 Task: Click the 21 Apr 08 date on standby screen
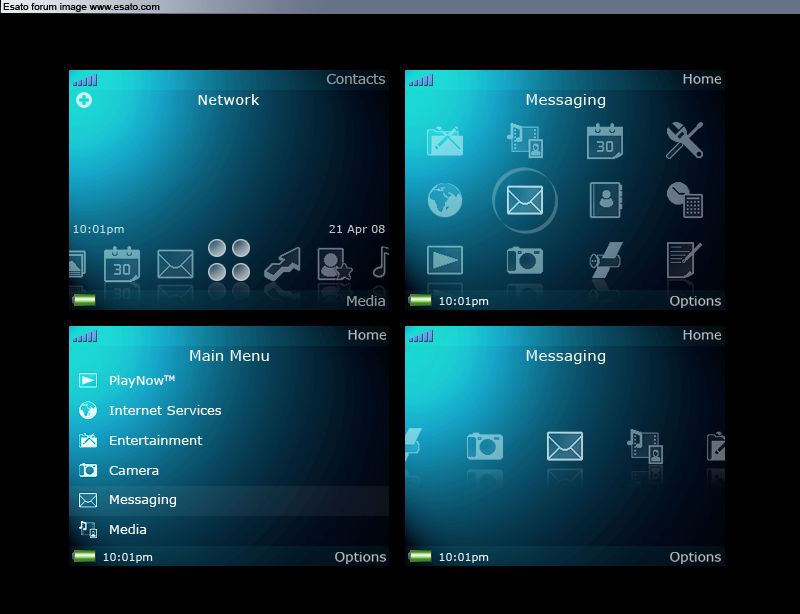tap(357, 229)
